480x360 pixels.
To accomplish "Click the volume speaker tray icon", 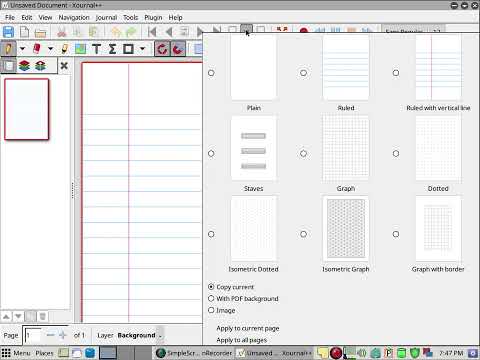I will pos(362,352).
